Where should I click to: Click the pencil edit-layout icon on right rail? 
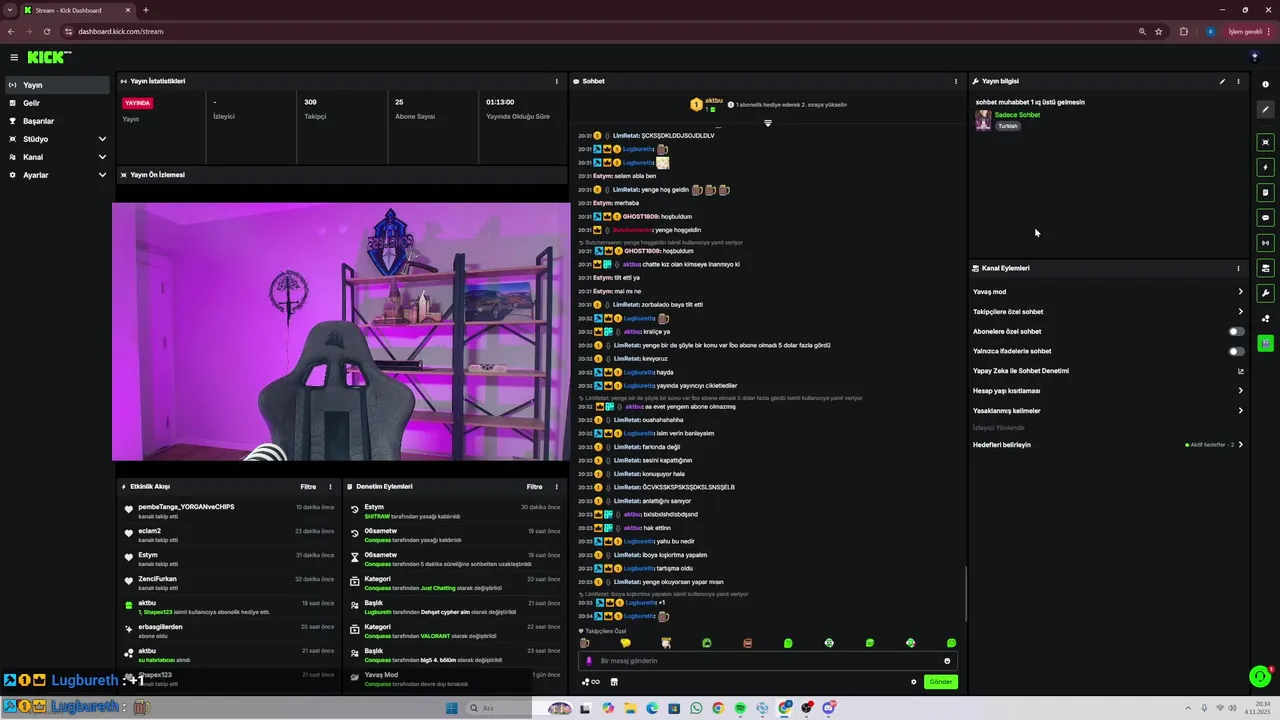click(x=1265, y=110)
